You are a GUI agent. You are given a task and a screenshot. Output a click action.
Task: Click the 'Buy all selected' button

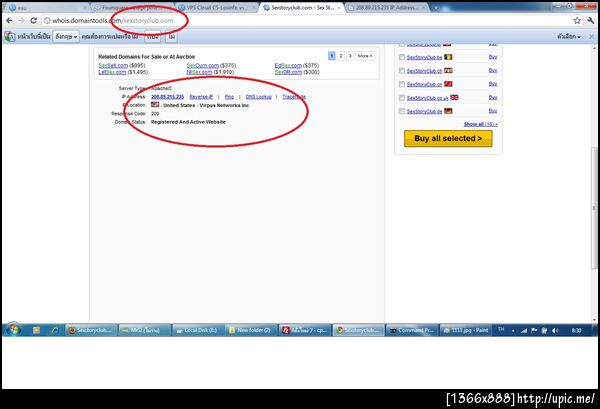[448, 139]
